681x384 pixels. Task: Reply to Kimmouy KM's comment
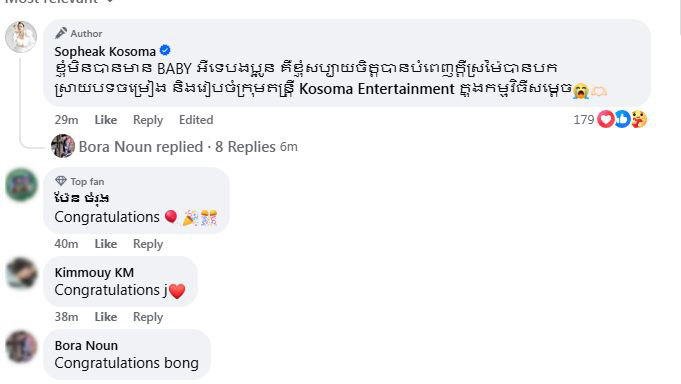pos(148,317)
